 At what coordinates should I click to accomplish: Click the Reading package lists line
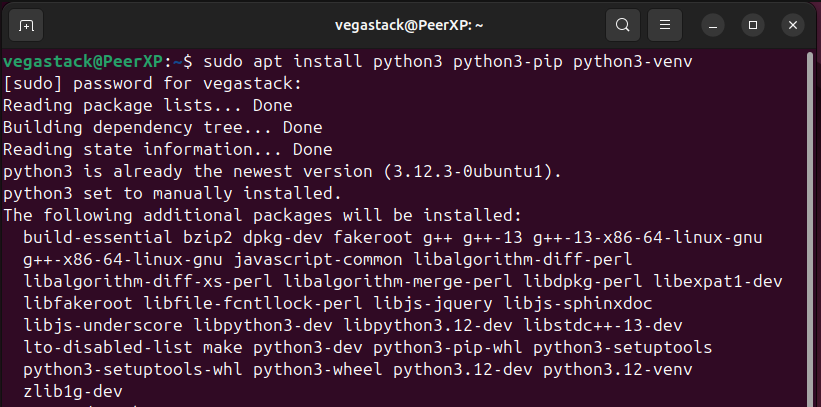click(147, 106)
